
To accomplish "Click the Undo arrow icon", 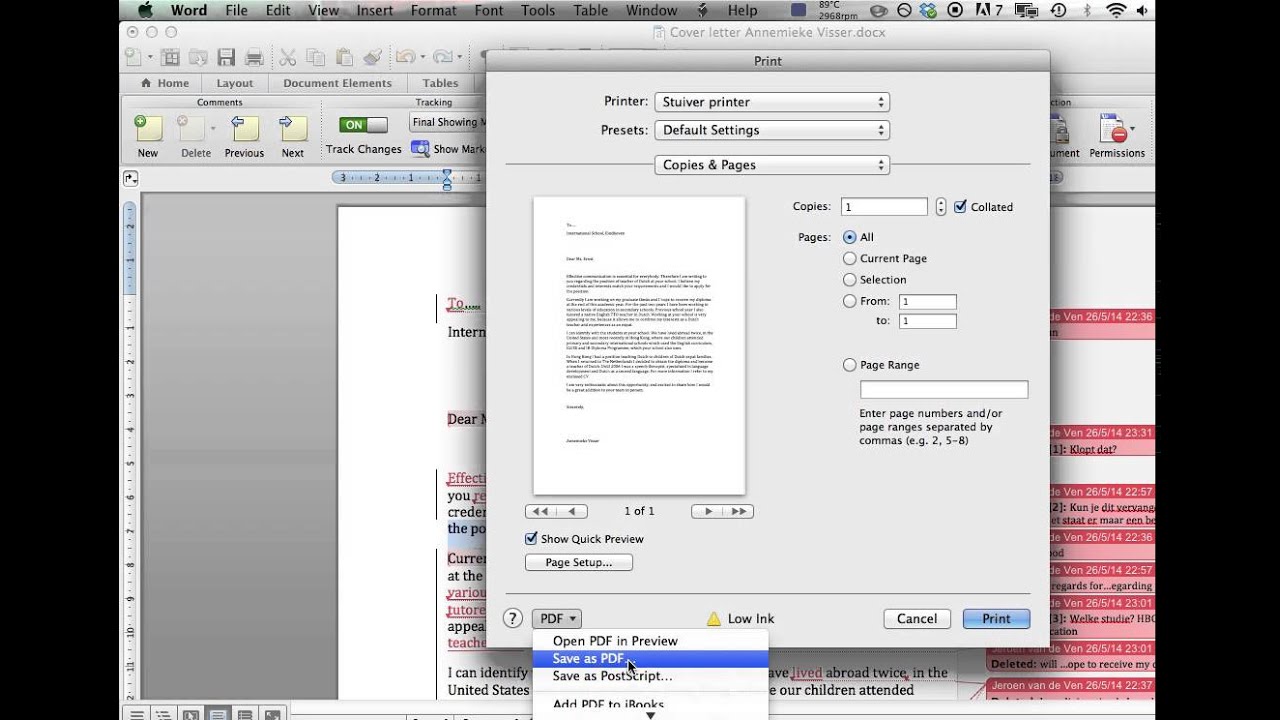I will [x=405, y=57].
